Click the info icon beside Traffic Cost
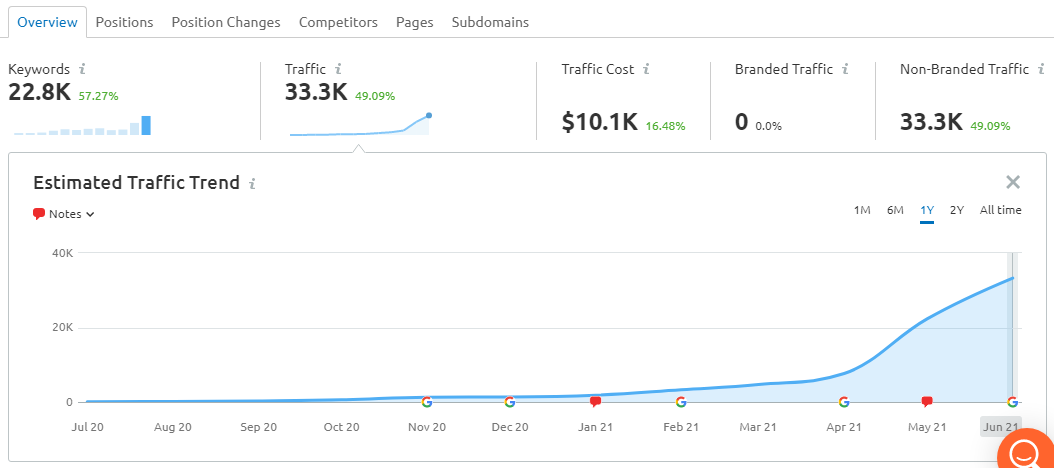Viewport: 1054px width, 468px height. [646, 69]
